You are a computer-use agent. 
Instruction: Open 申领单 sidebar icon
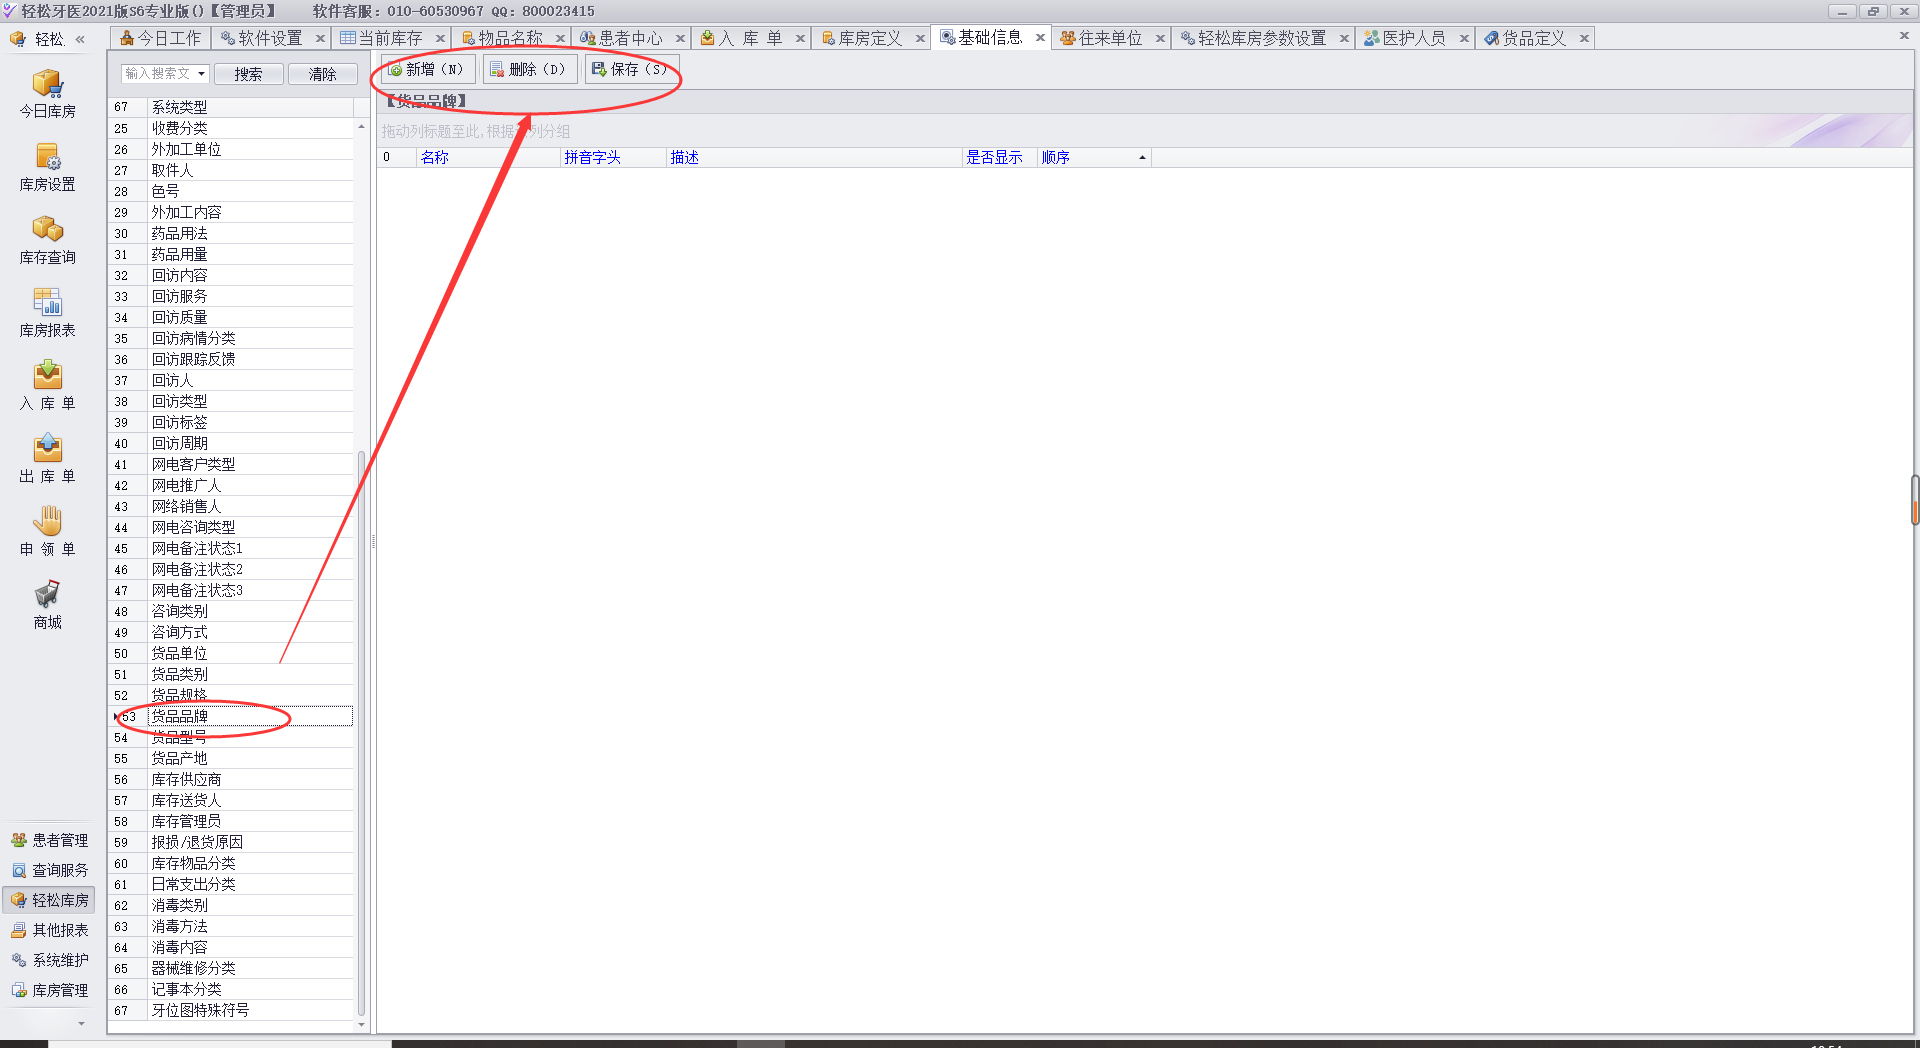click(x=47, y=532)
